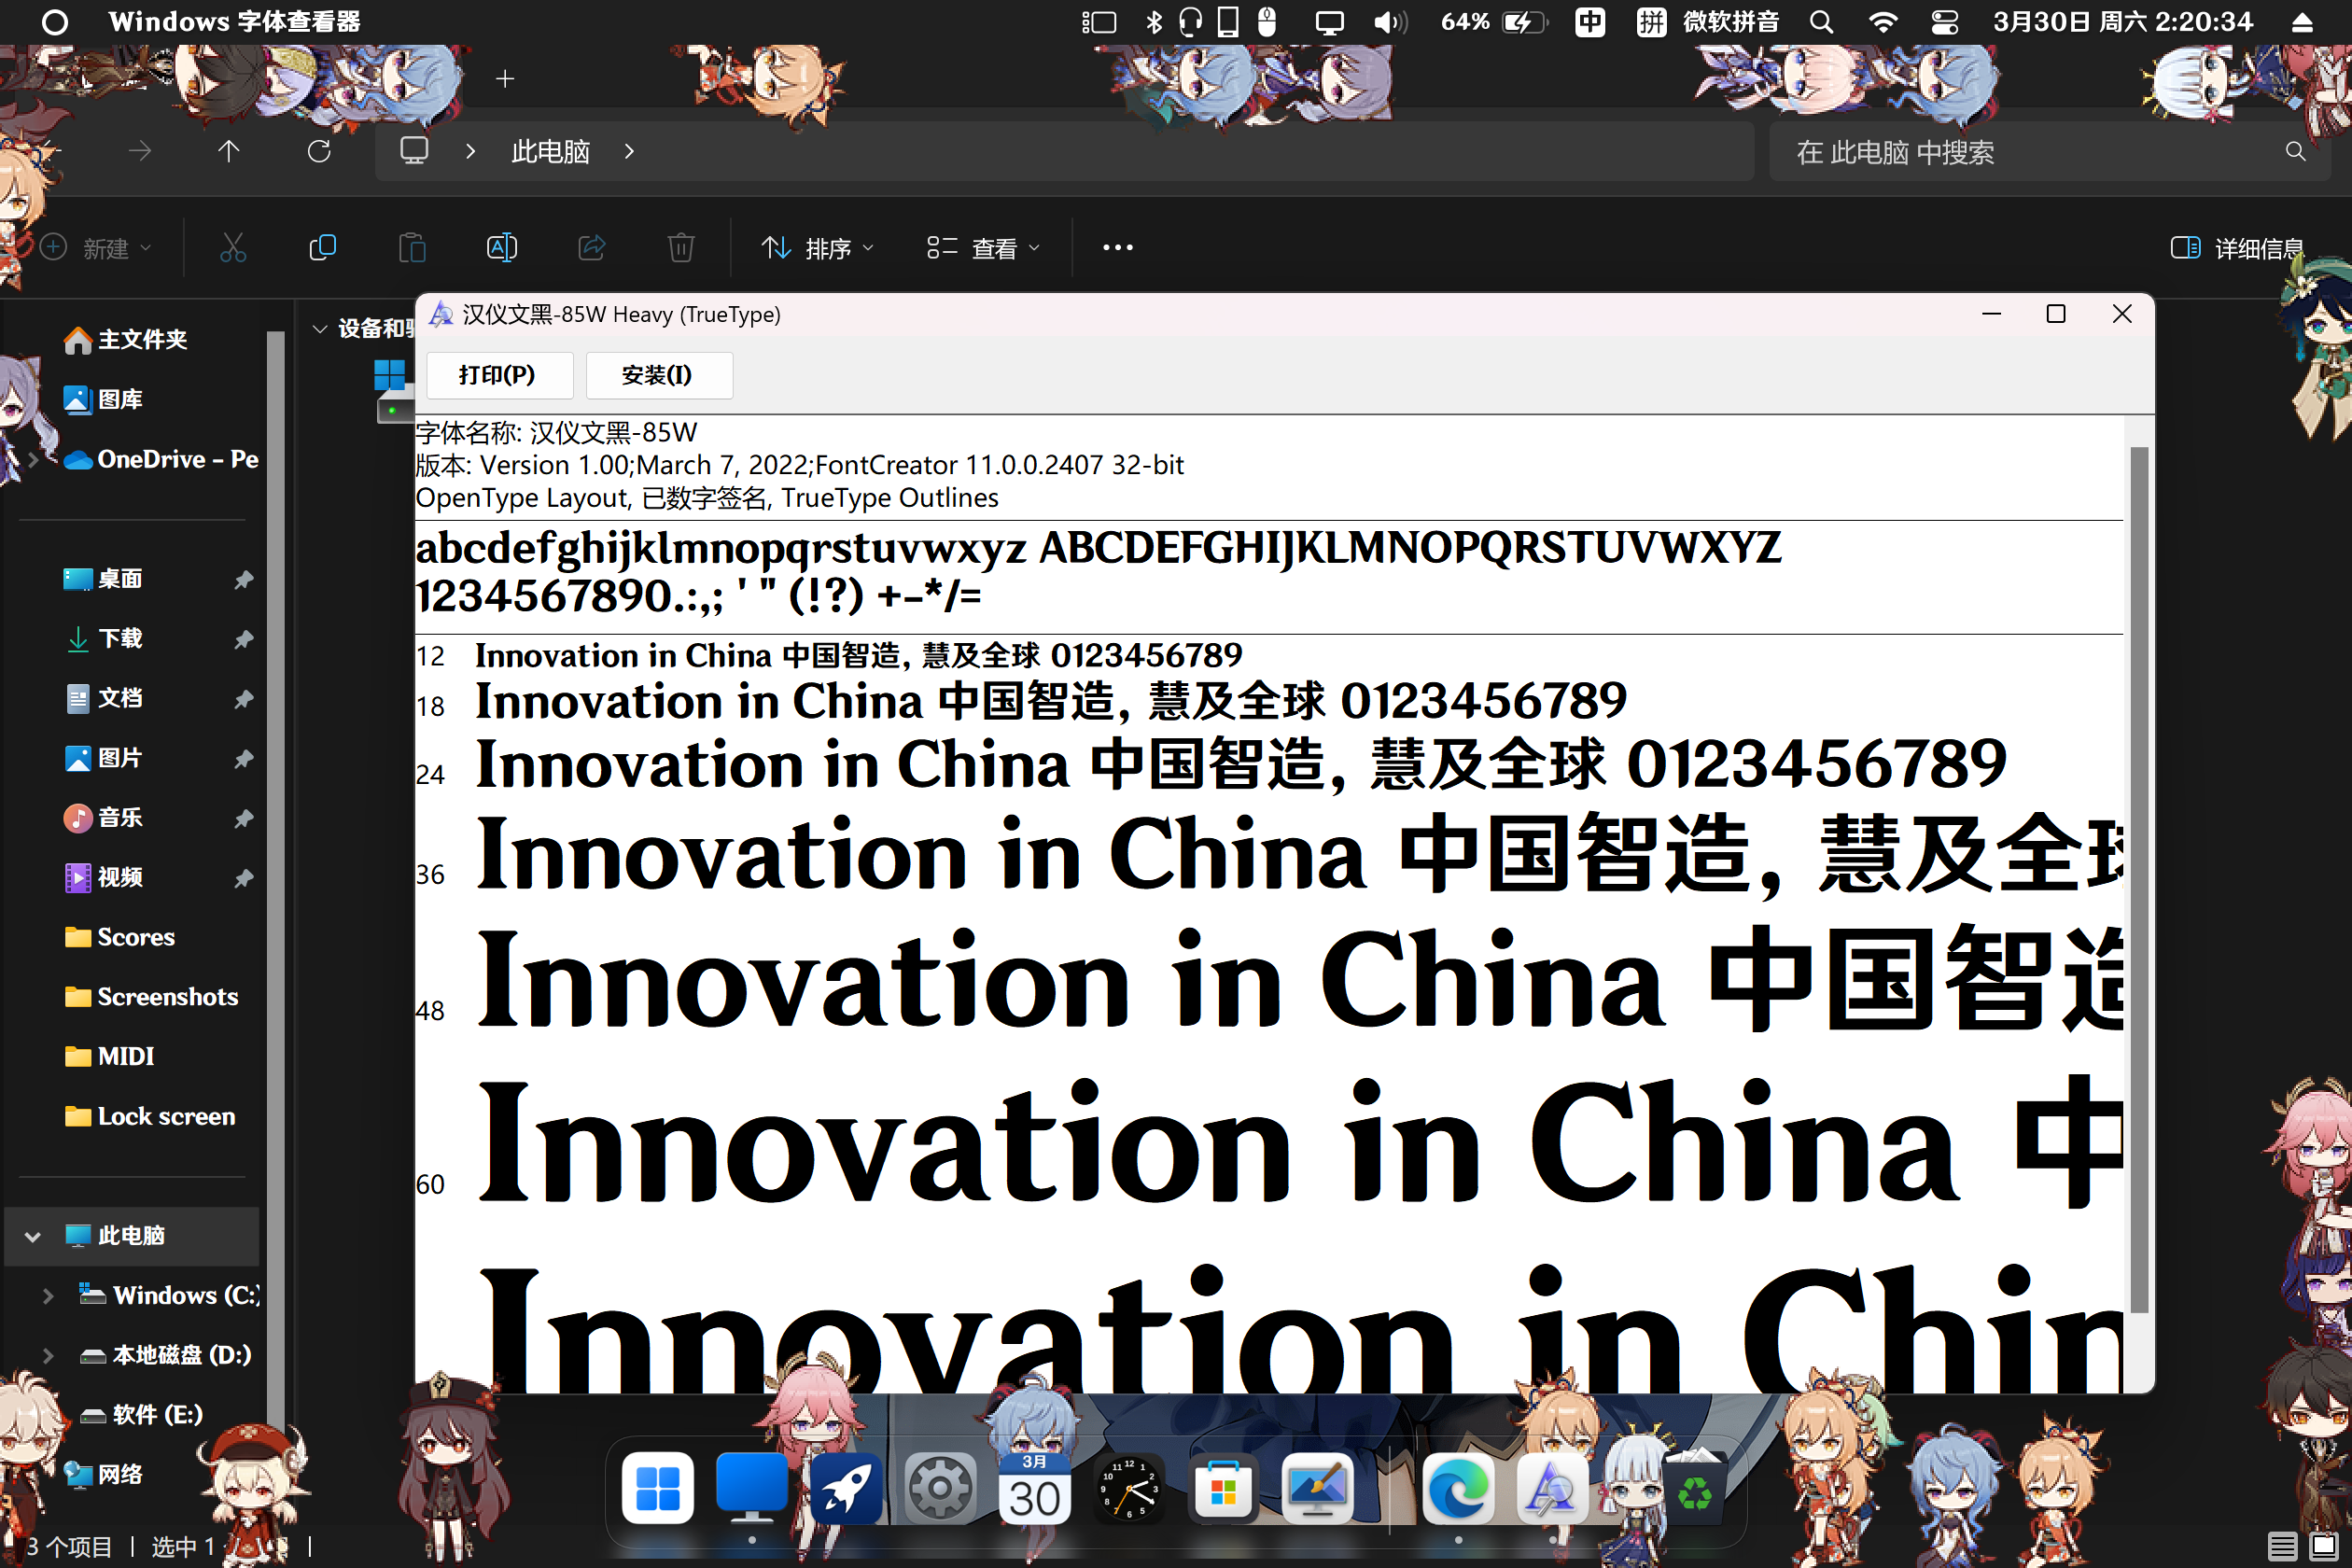Open the MIDI folder in sidebar
Image resolution: width=2352 pixels, height=1568 pixels.
point(110,1057)
